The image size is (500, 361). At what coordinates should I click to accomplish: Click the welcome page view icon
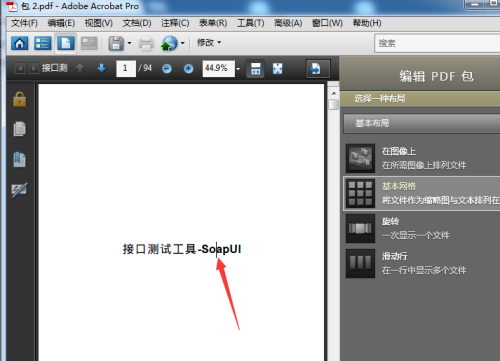(89, 43)
